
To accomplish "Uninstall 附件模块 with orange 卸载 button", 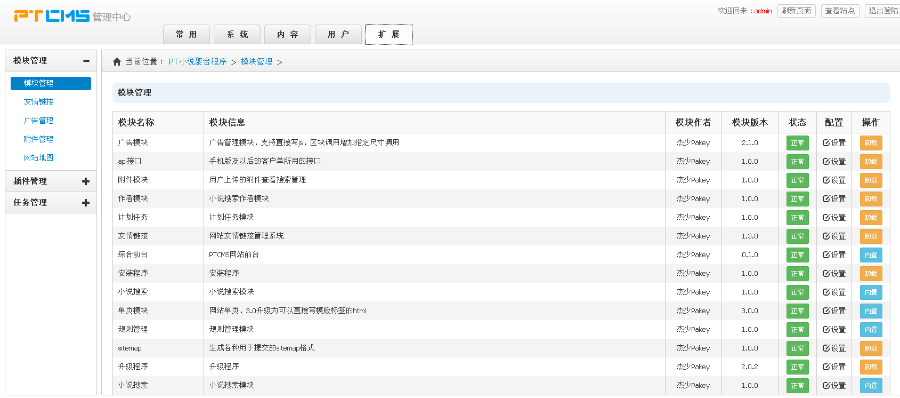I will pyautogui.click(x=871, y=180).
